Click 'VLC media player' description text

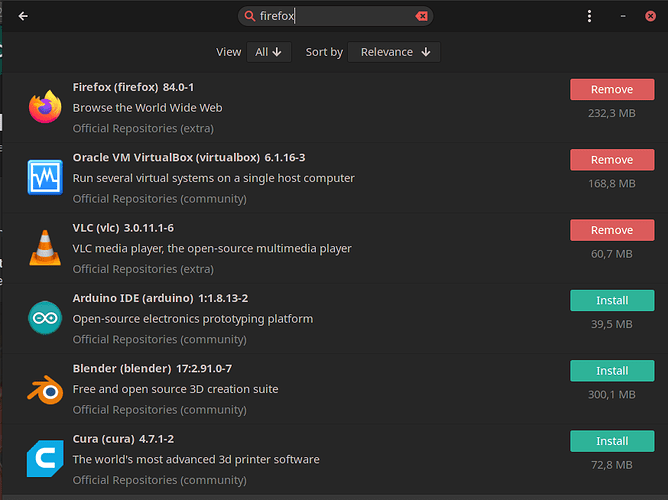click(212, 248)
